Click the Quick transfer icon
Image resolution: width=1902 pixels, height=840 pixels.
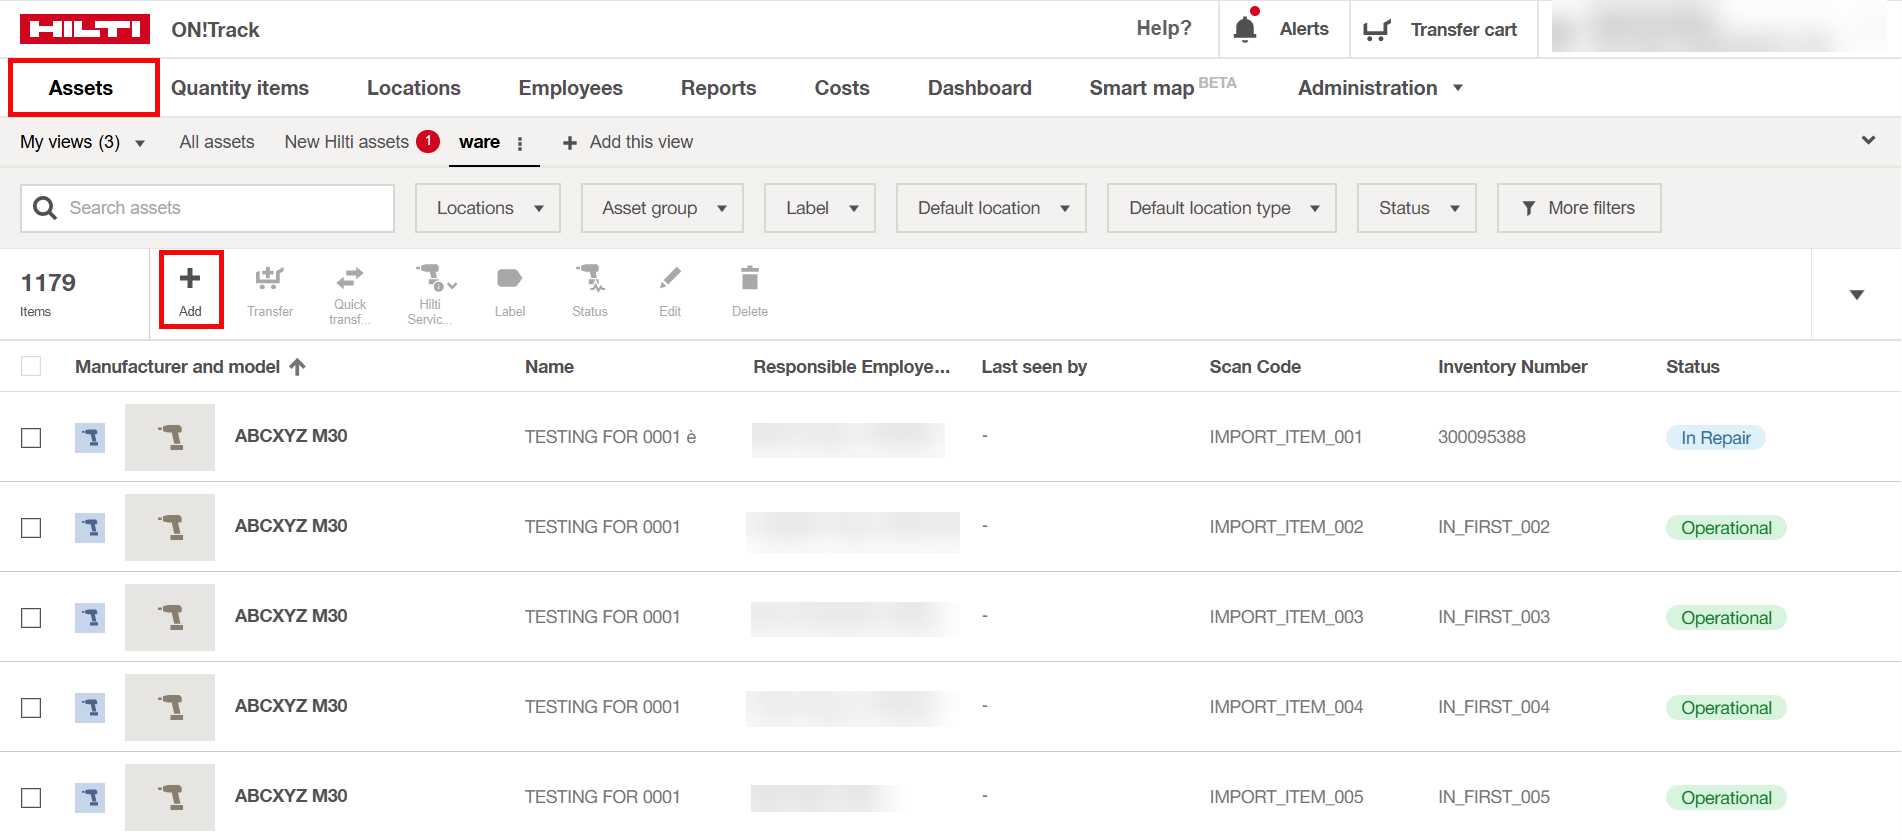click(x=350, y=277)
